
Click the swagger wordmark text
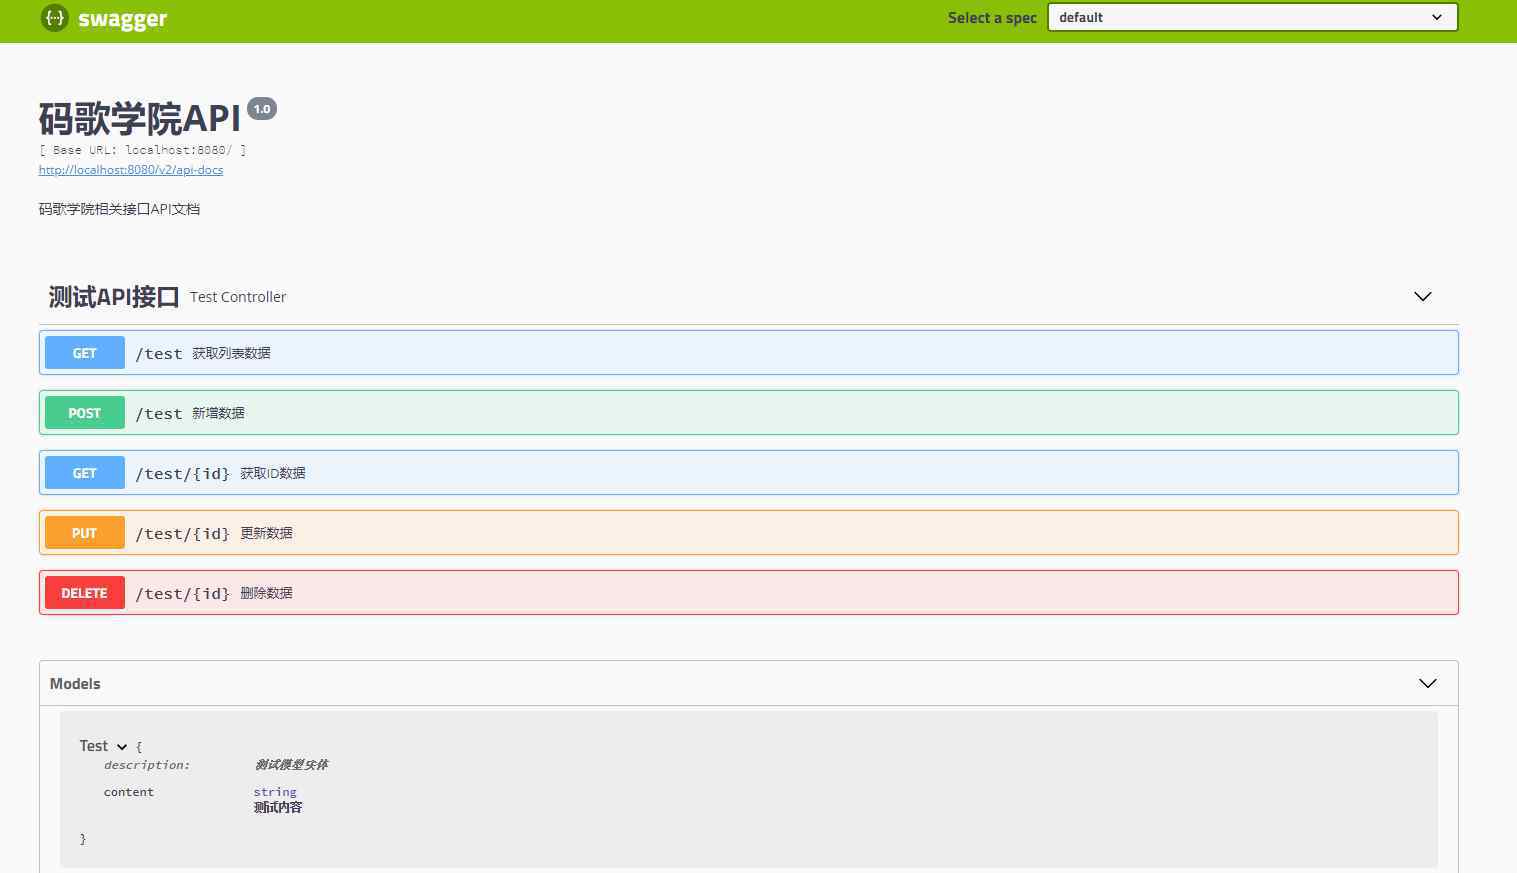click(x=123, y=19)
